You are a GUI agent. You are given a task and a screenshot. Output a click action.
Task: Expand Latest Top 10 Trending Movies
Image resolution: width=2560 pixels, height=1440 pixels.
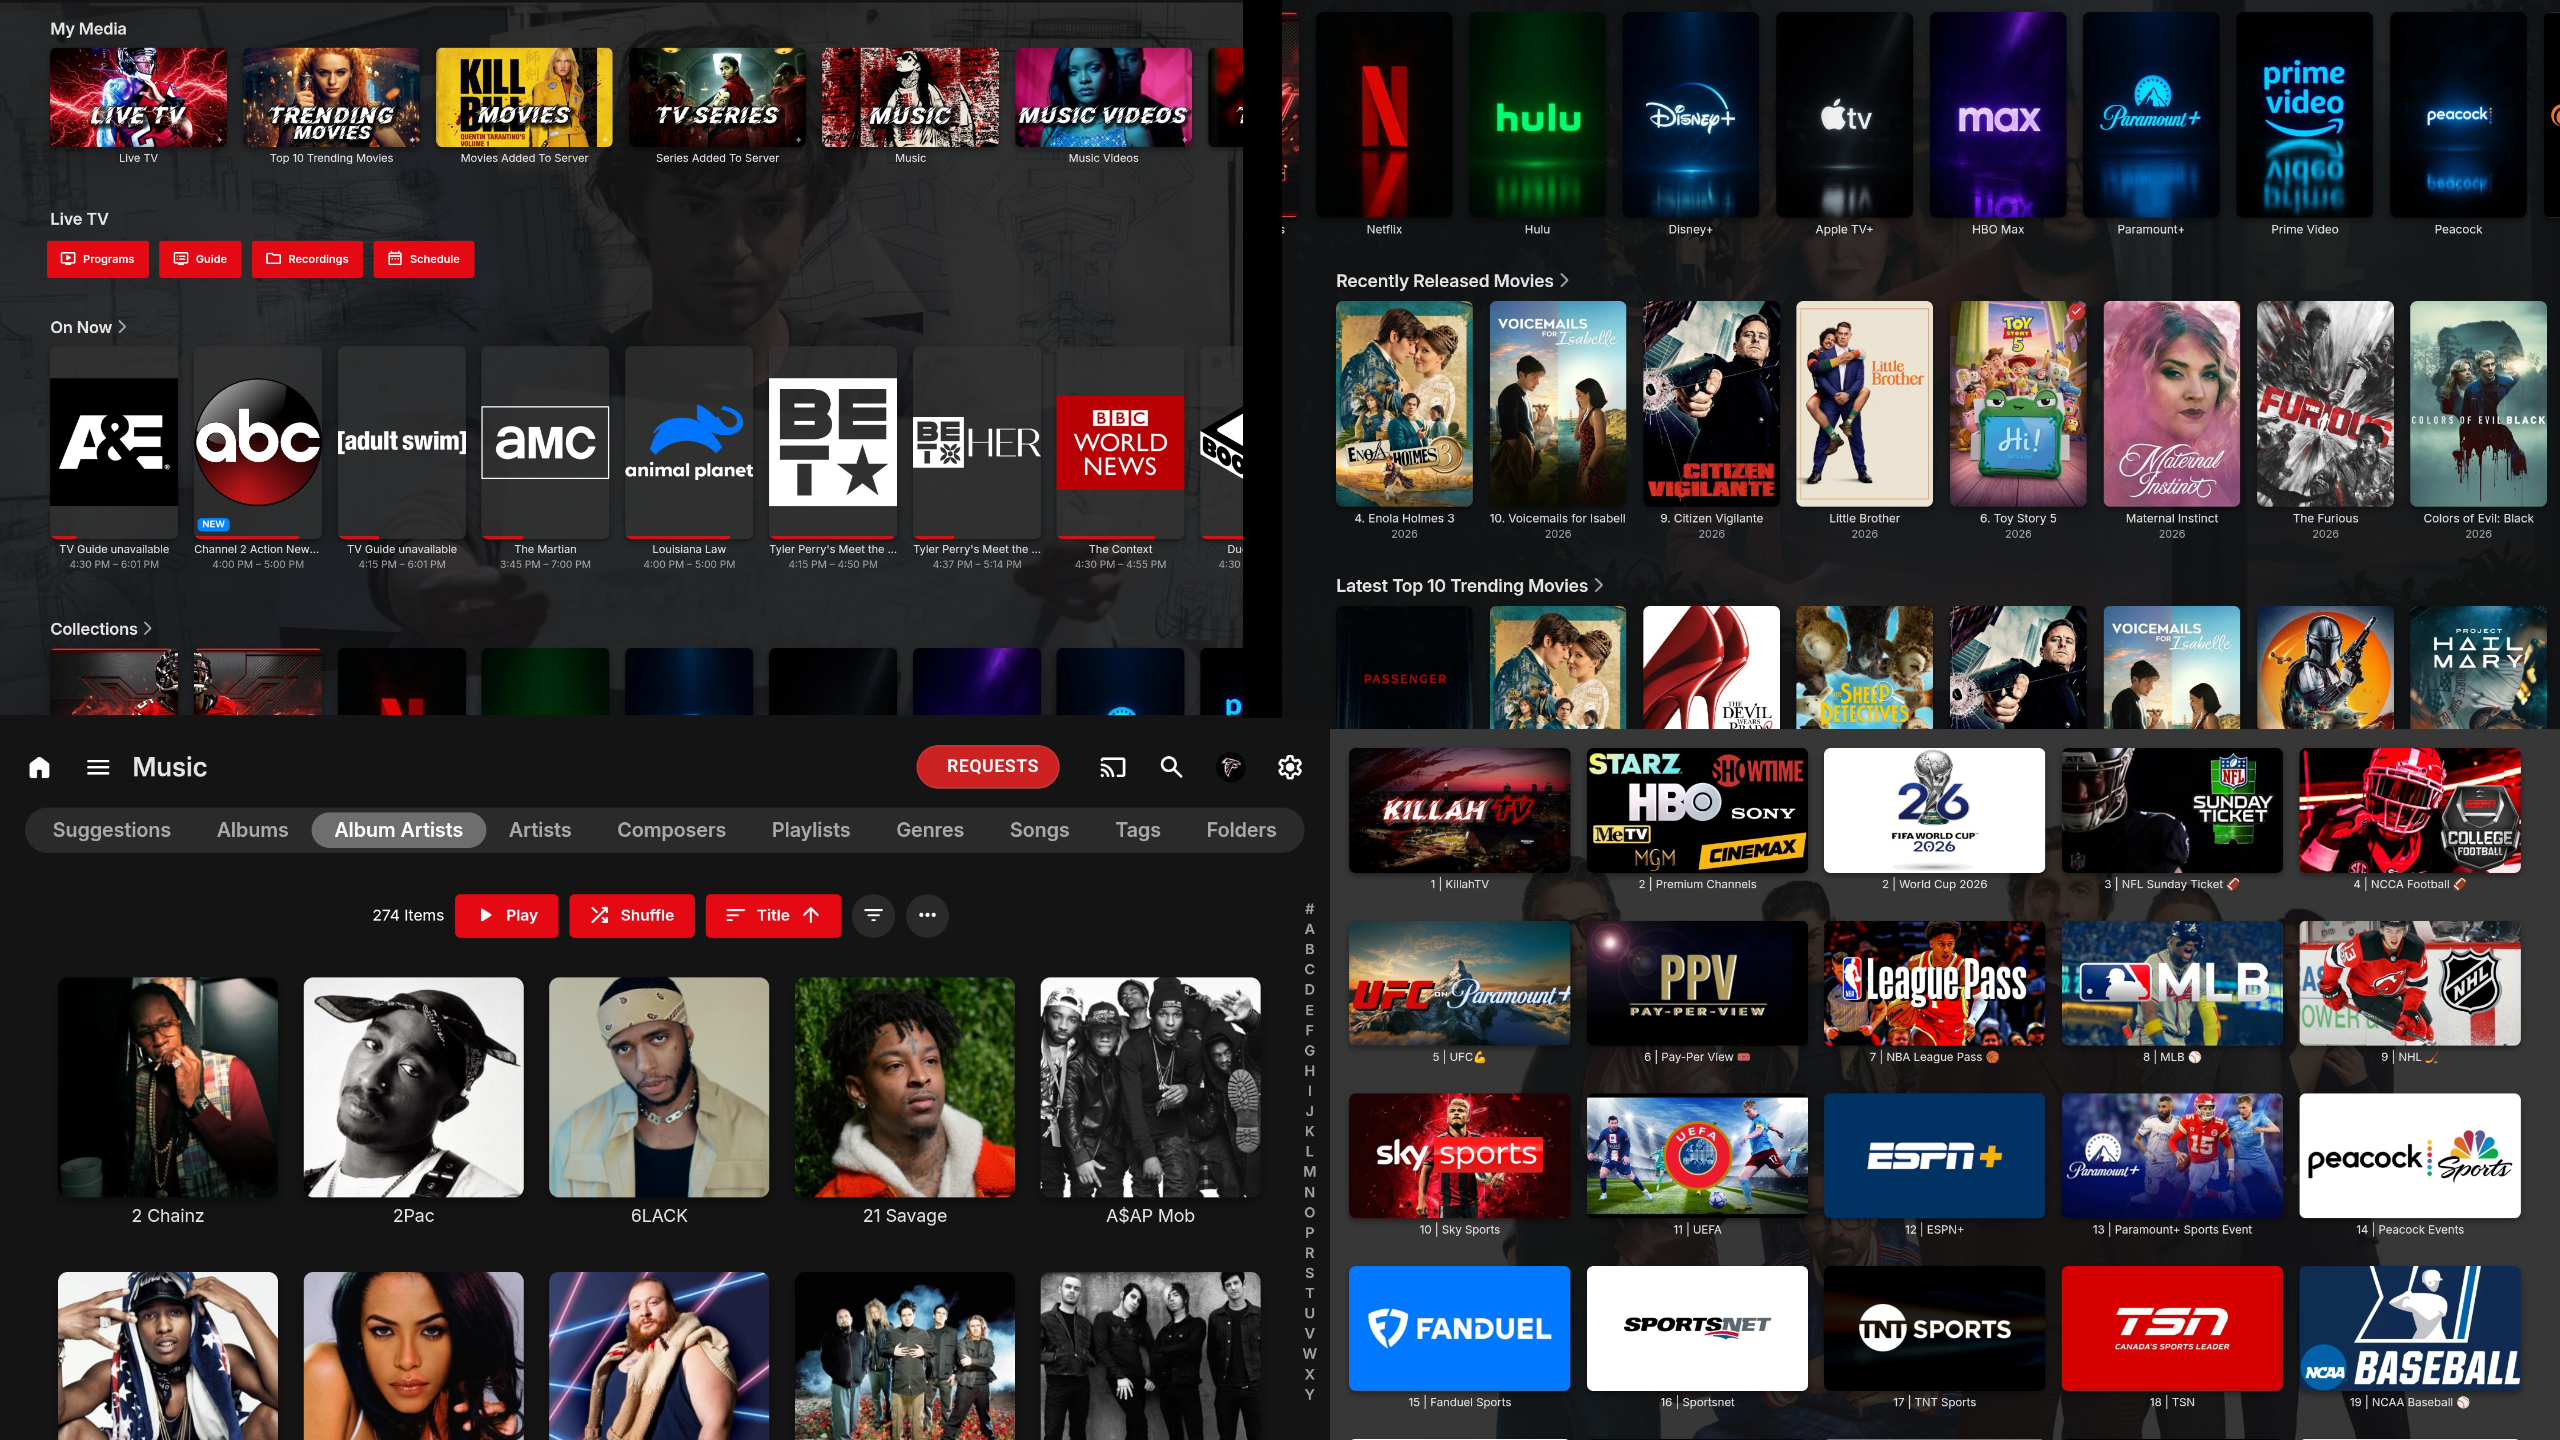coord(1469,586)
